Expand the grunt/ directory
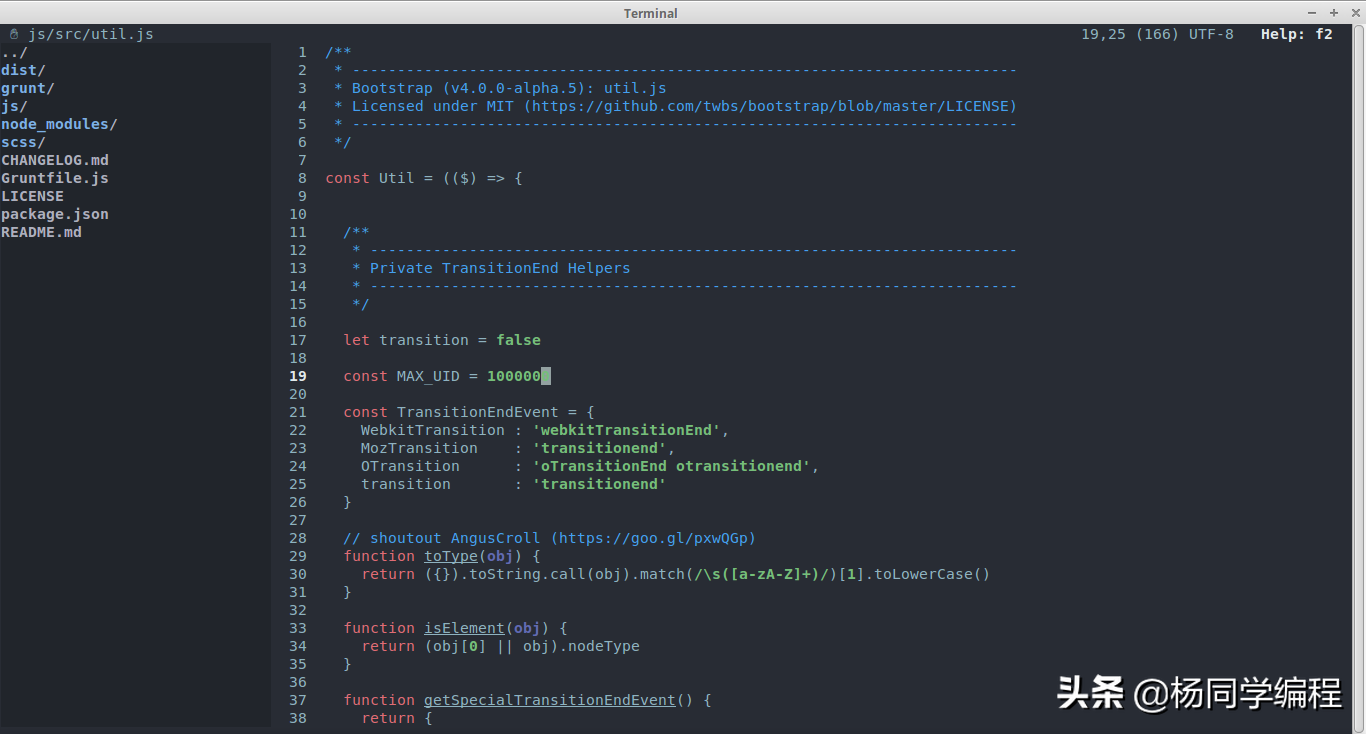The height and width of the screenshot is (734, 1366). (x=26, y=87)
